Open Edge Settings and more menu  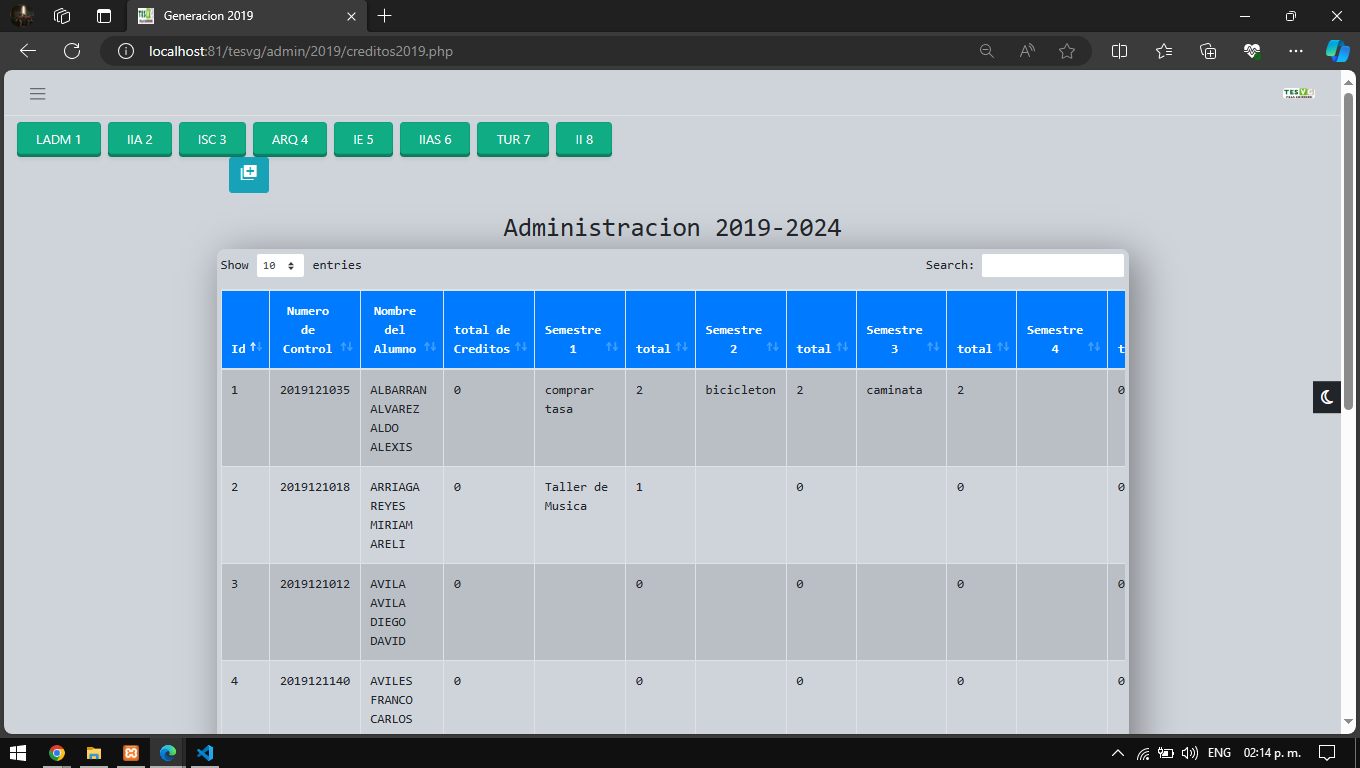[x=1296, y=51]
